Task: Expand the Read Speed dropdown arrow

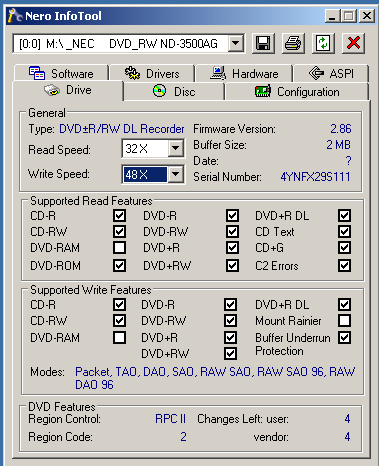Action: (x=176, y=148)
